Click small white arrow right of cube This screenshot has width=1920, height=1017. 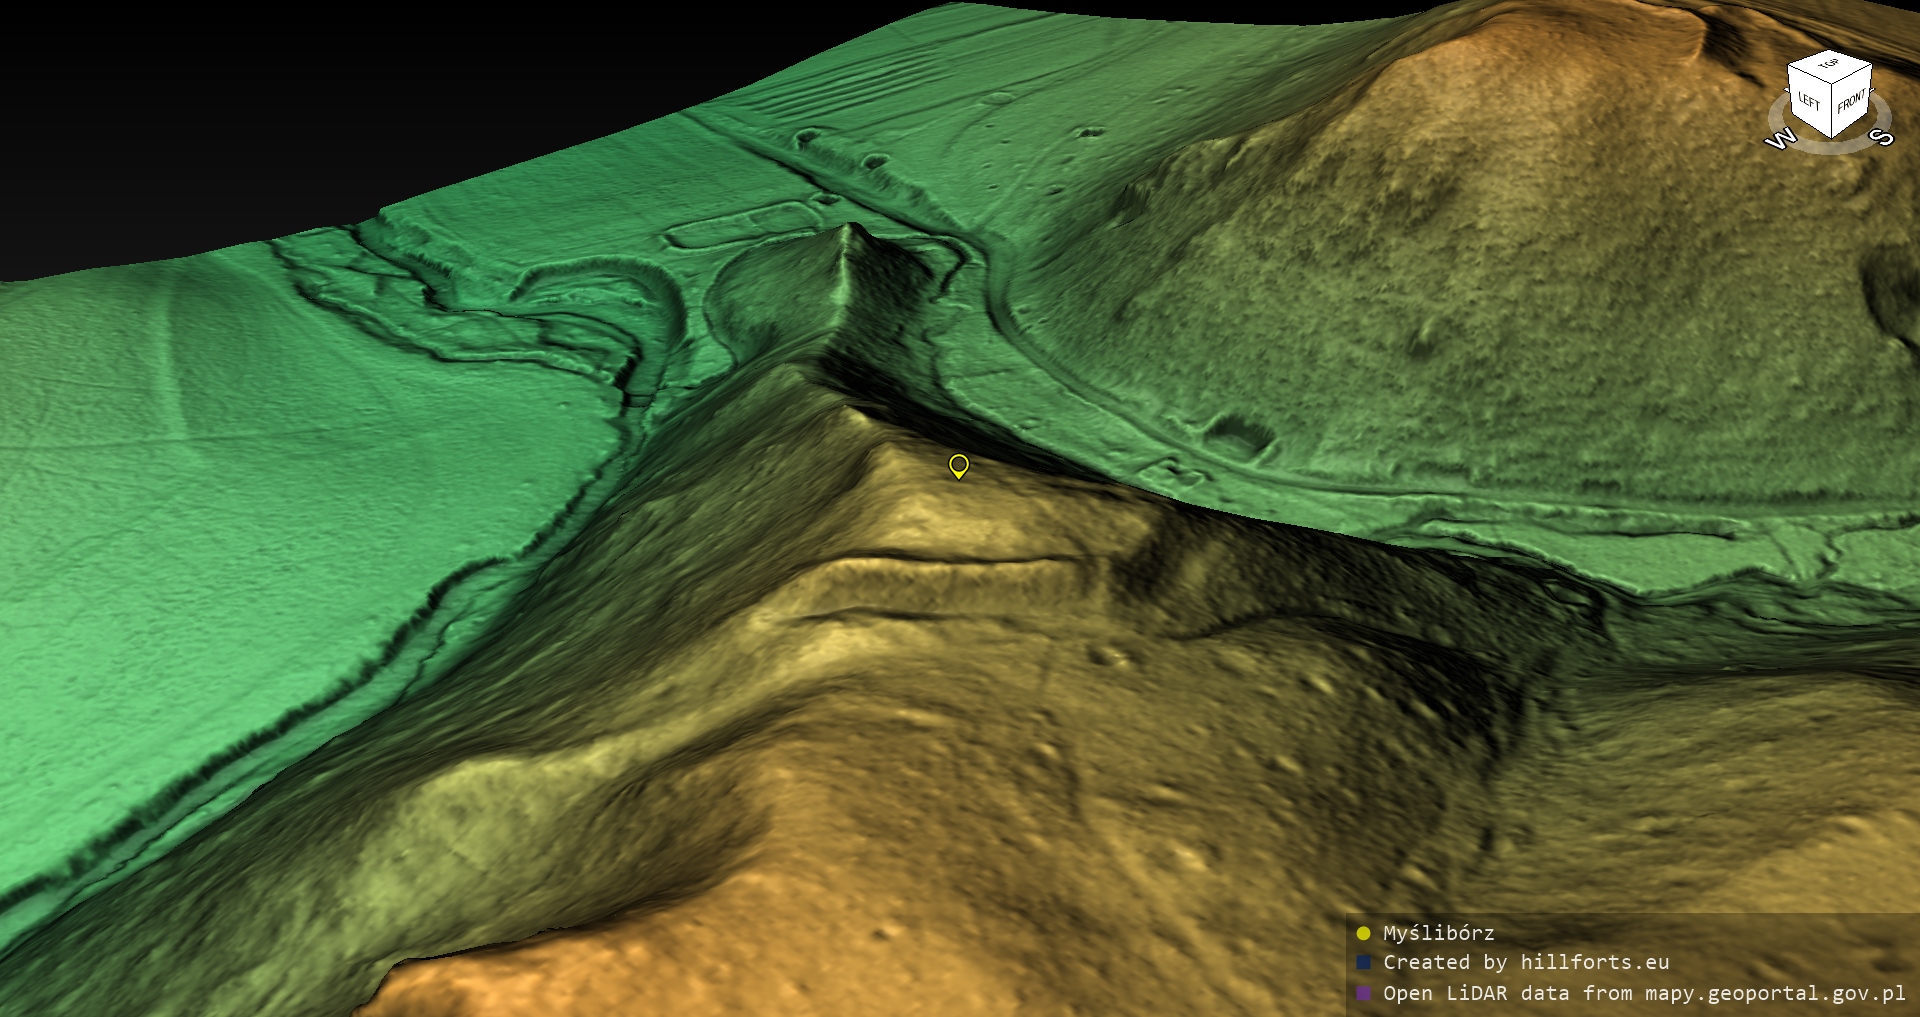[1873, 89]
